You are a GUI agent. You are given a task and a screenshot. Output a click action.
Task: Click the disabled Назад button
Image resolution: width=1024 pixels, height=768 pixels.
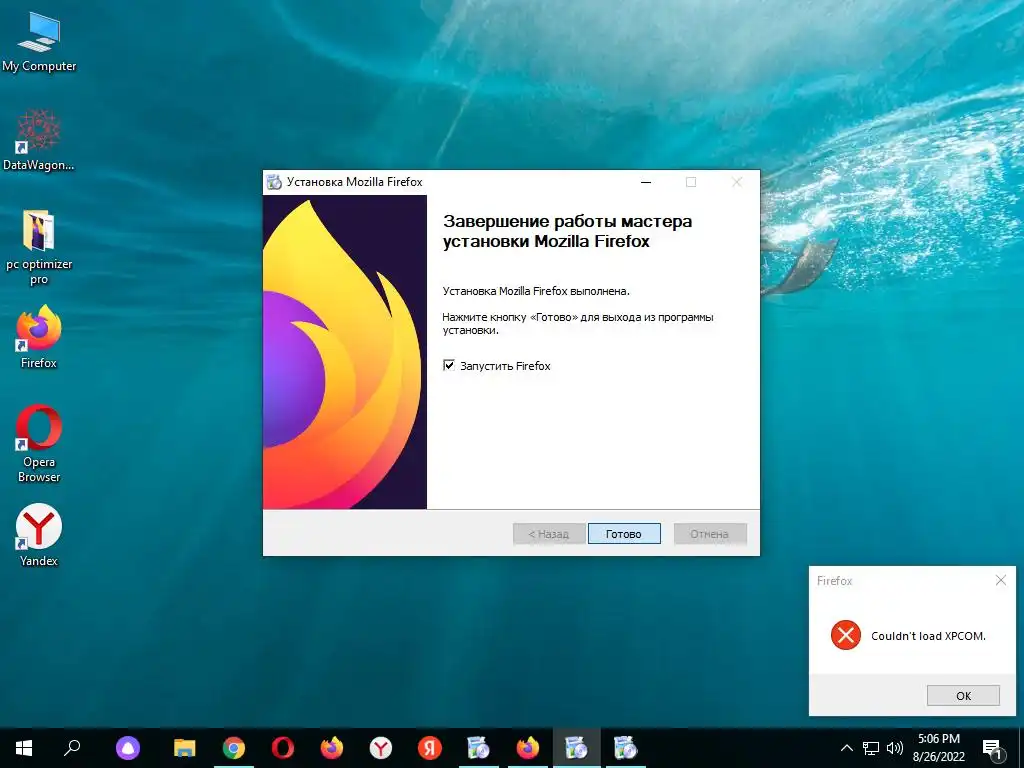pyautogui.click(x=549, y=534)
